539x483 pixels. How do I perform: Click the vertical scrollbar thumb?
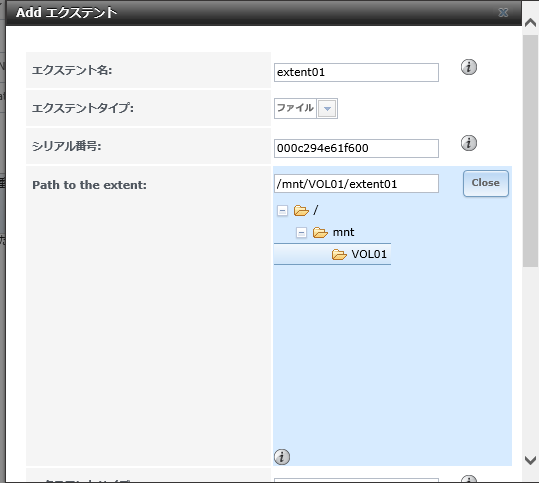530,151
